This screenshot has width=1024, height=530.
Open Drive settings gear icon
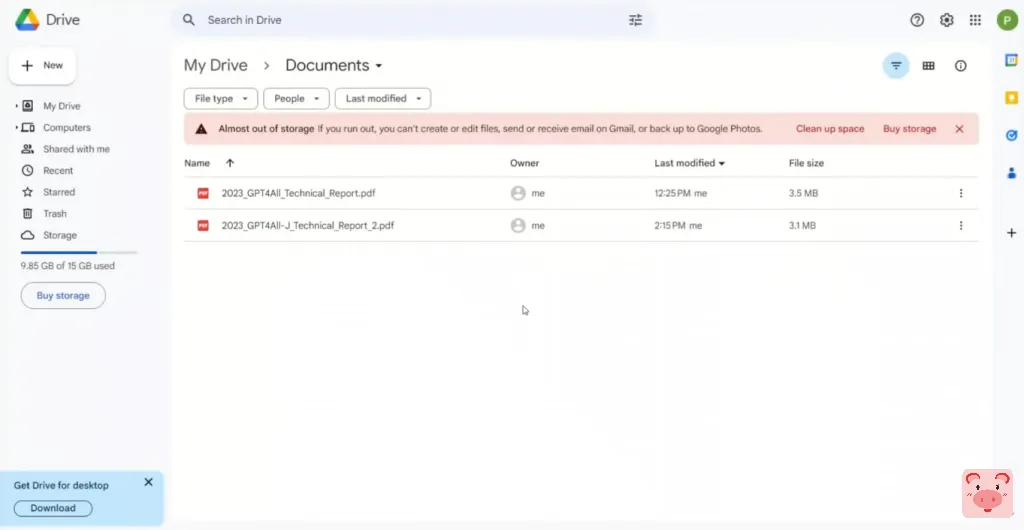tap(946, 20)
